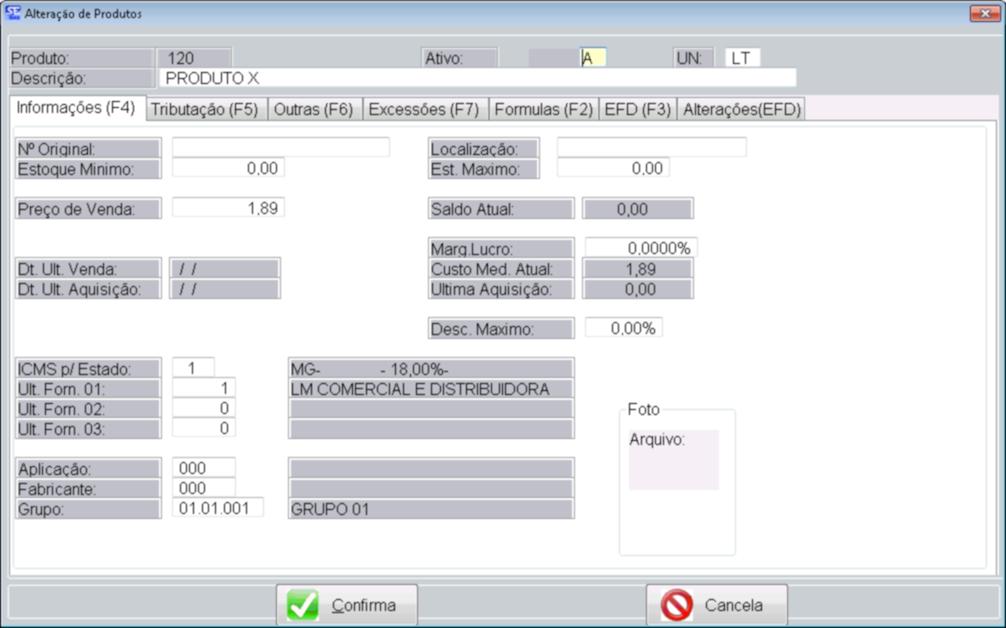
Task: Open the Outras (F6) tab
Action: point(313,110)
